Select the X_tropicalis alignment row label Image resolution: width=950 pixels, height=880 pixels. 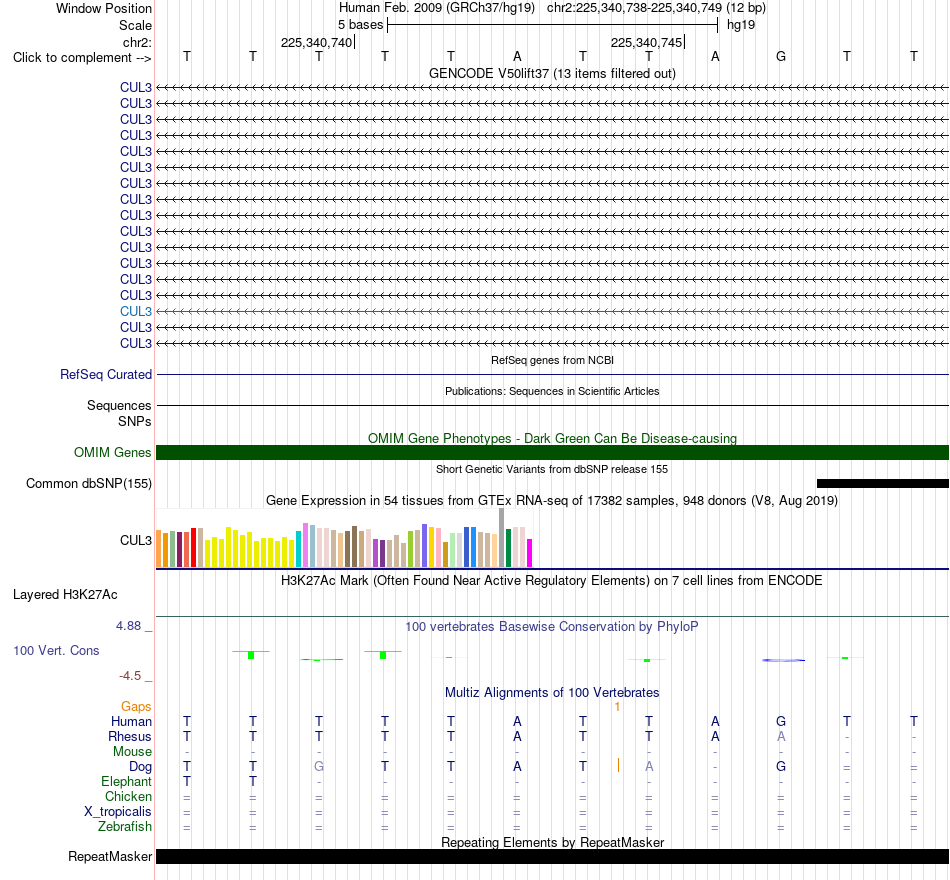[x=118, y=812]
